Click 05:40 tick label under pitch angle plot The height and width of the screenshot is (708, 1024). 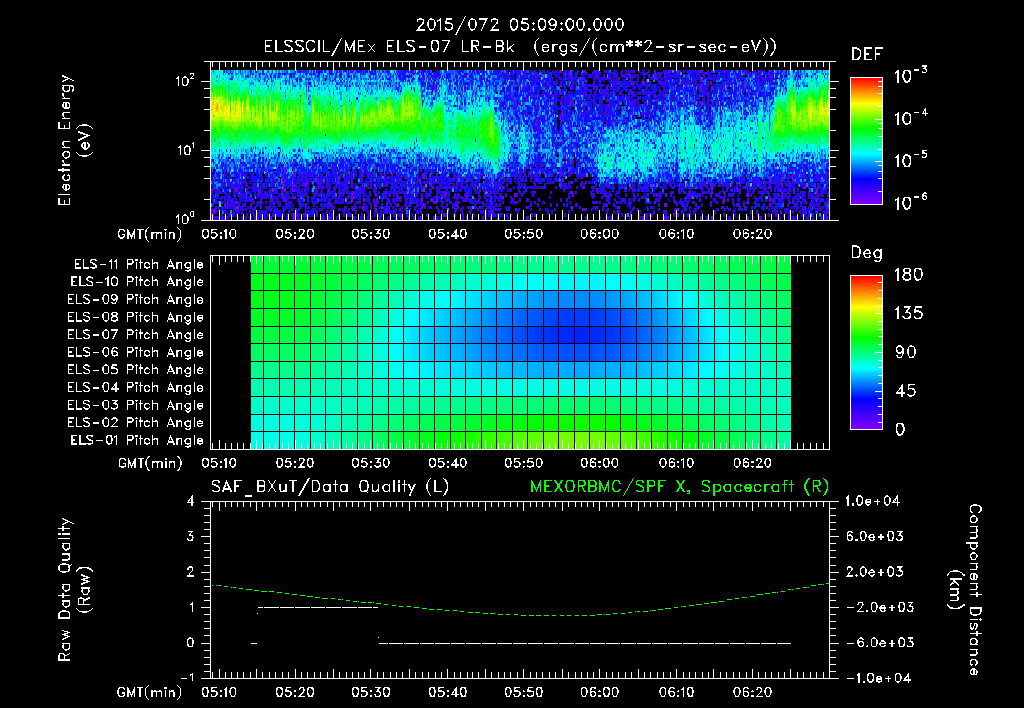[447, 463]
